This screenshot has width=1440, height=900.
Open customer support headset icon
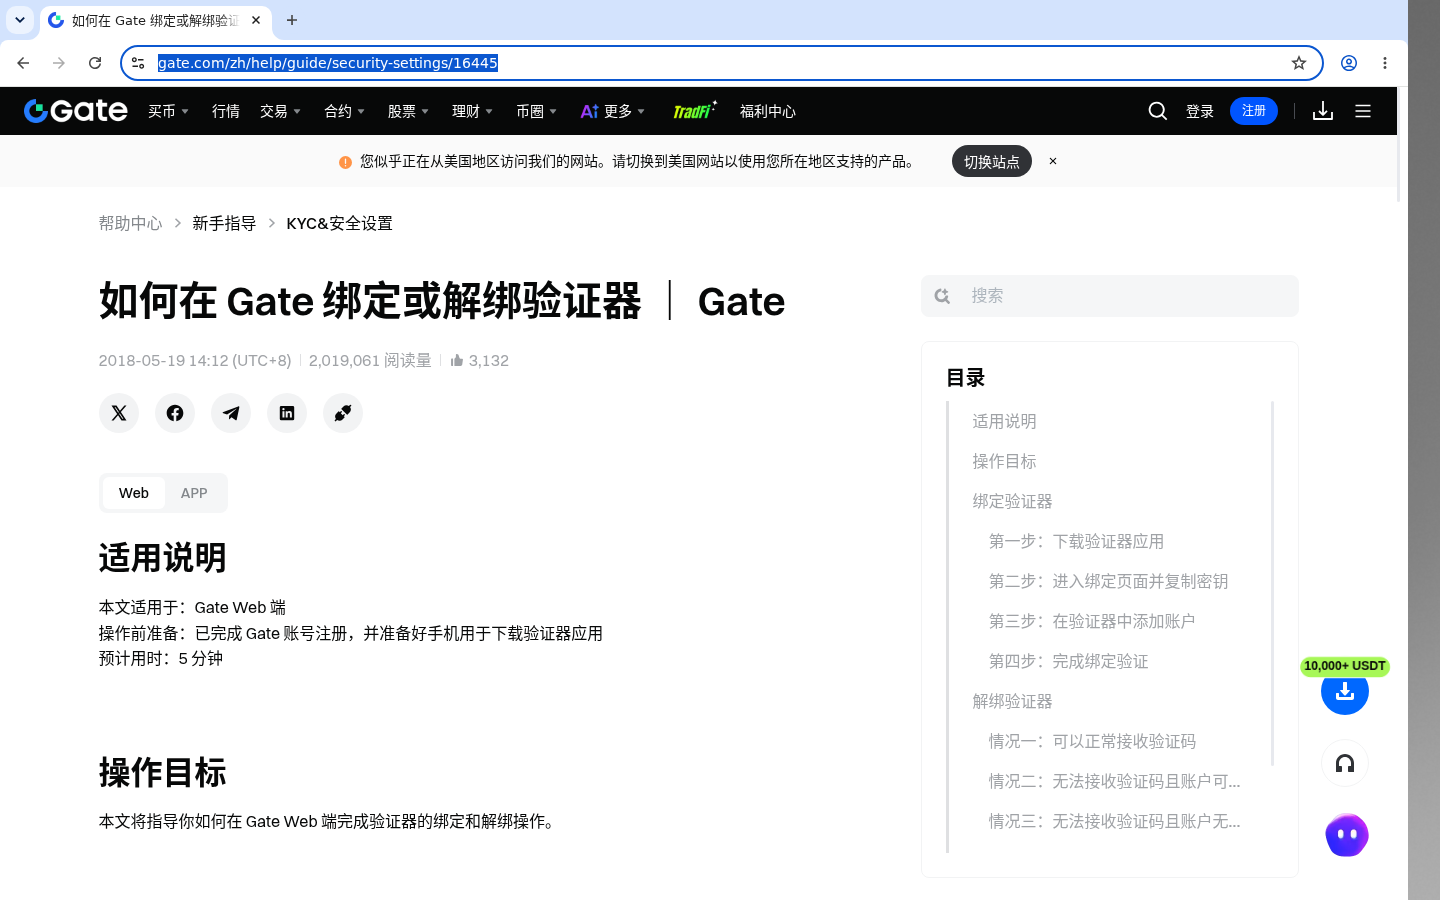point(1345,764)
